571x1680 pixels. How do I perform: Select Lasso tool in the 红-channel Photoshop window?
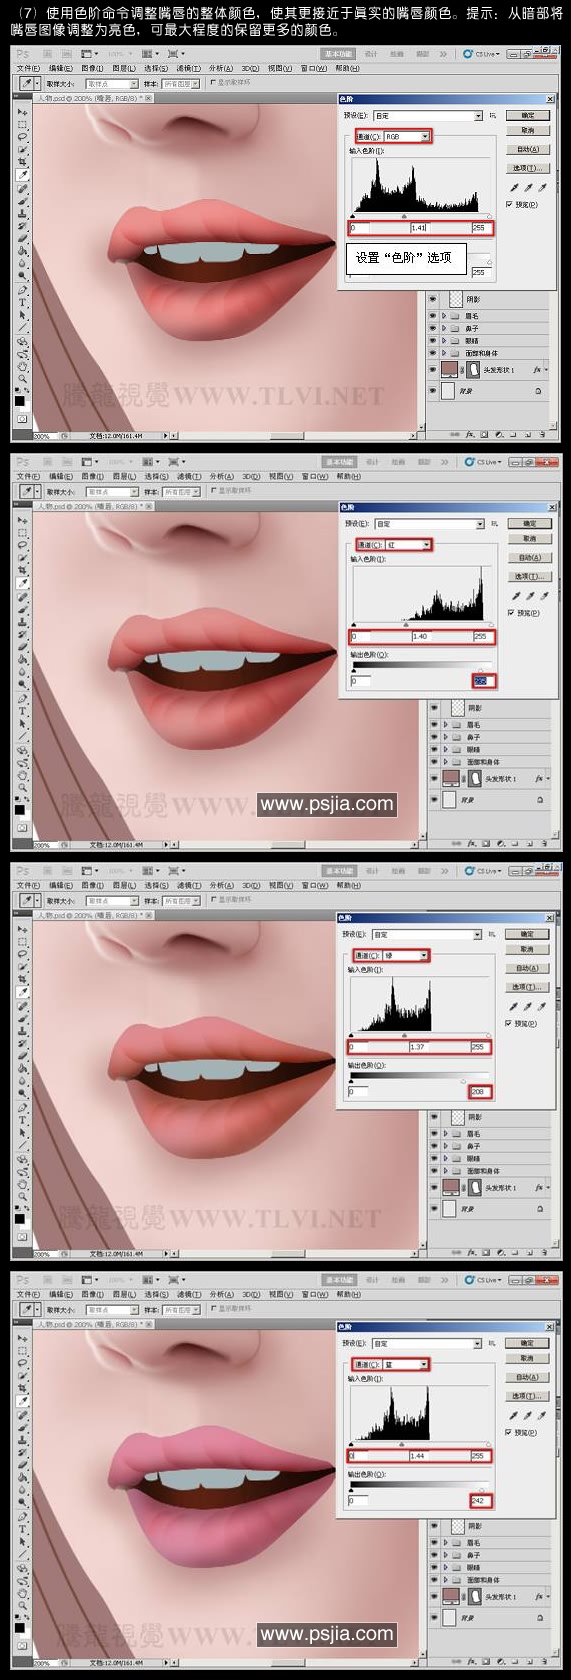pyautogui.click(x=21, y=545)
